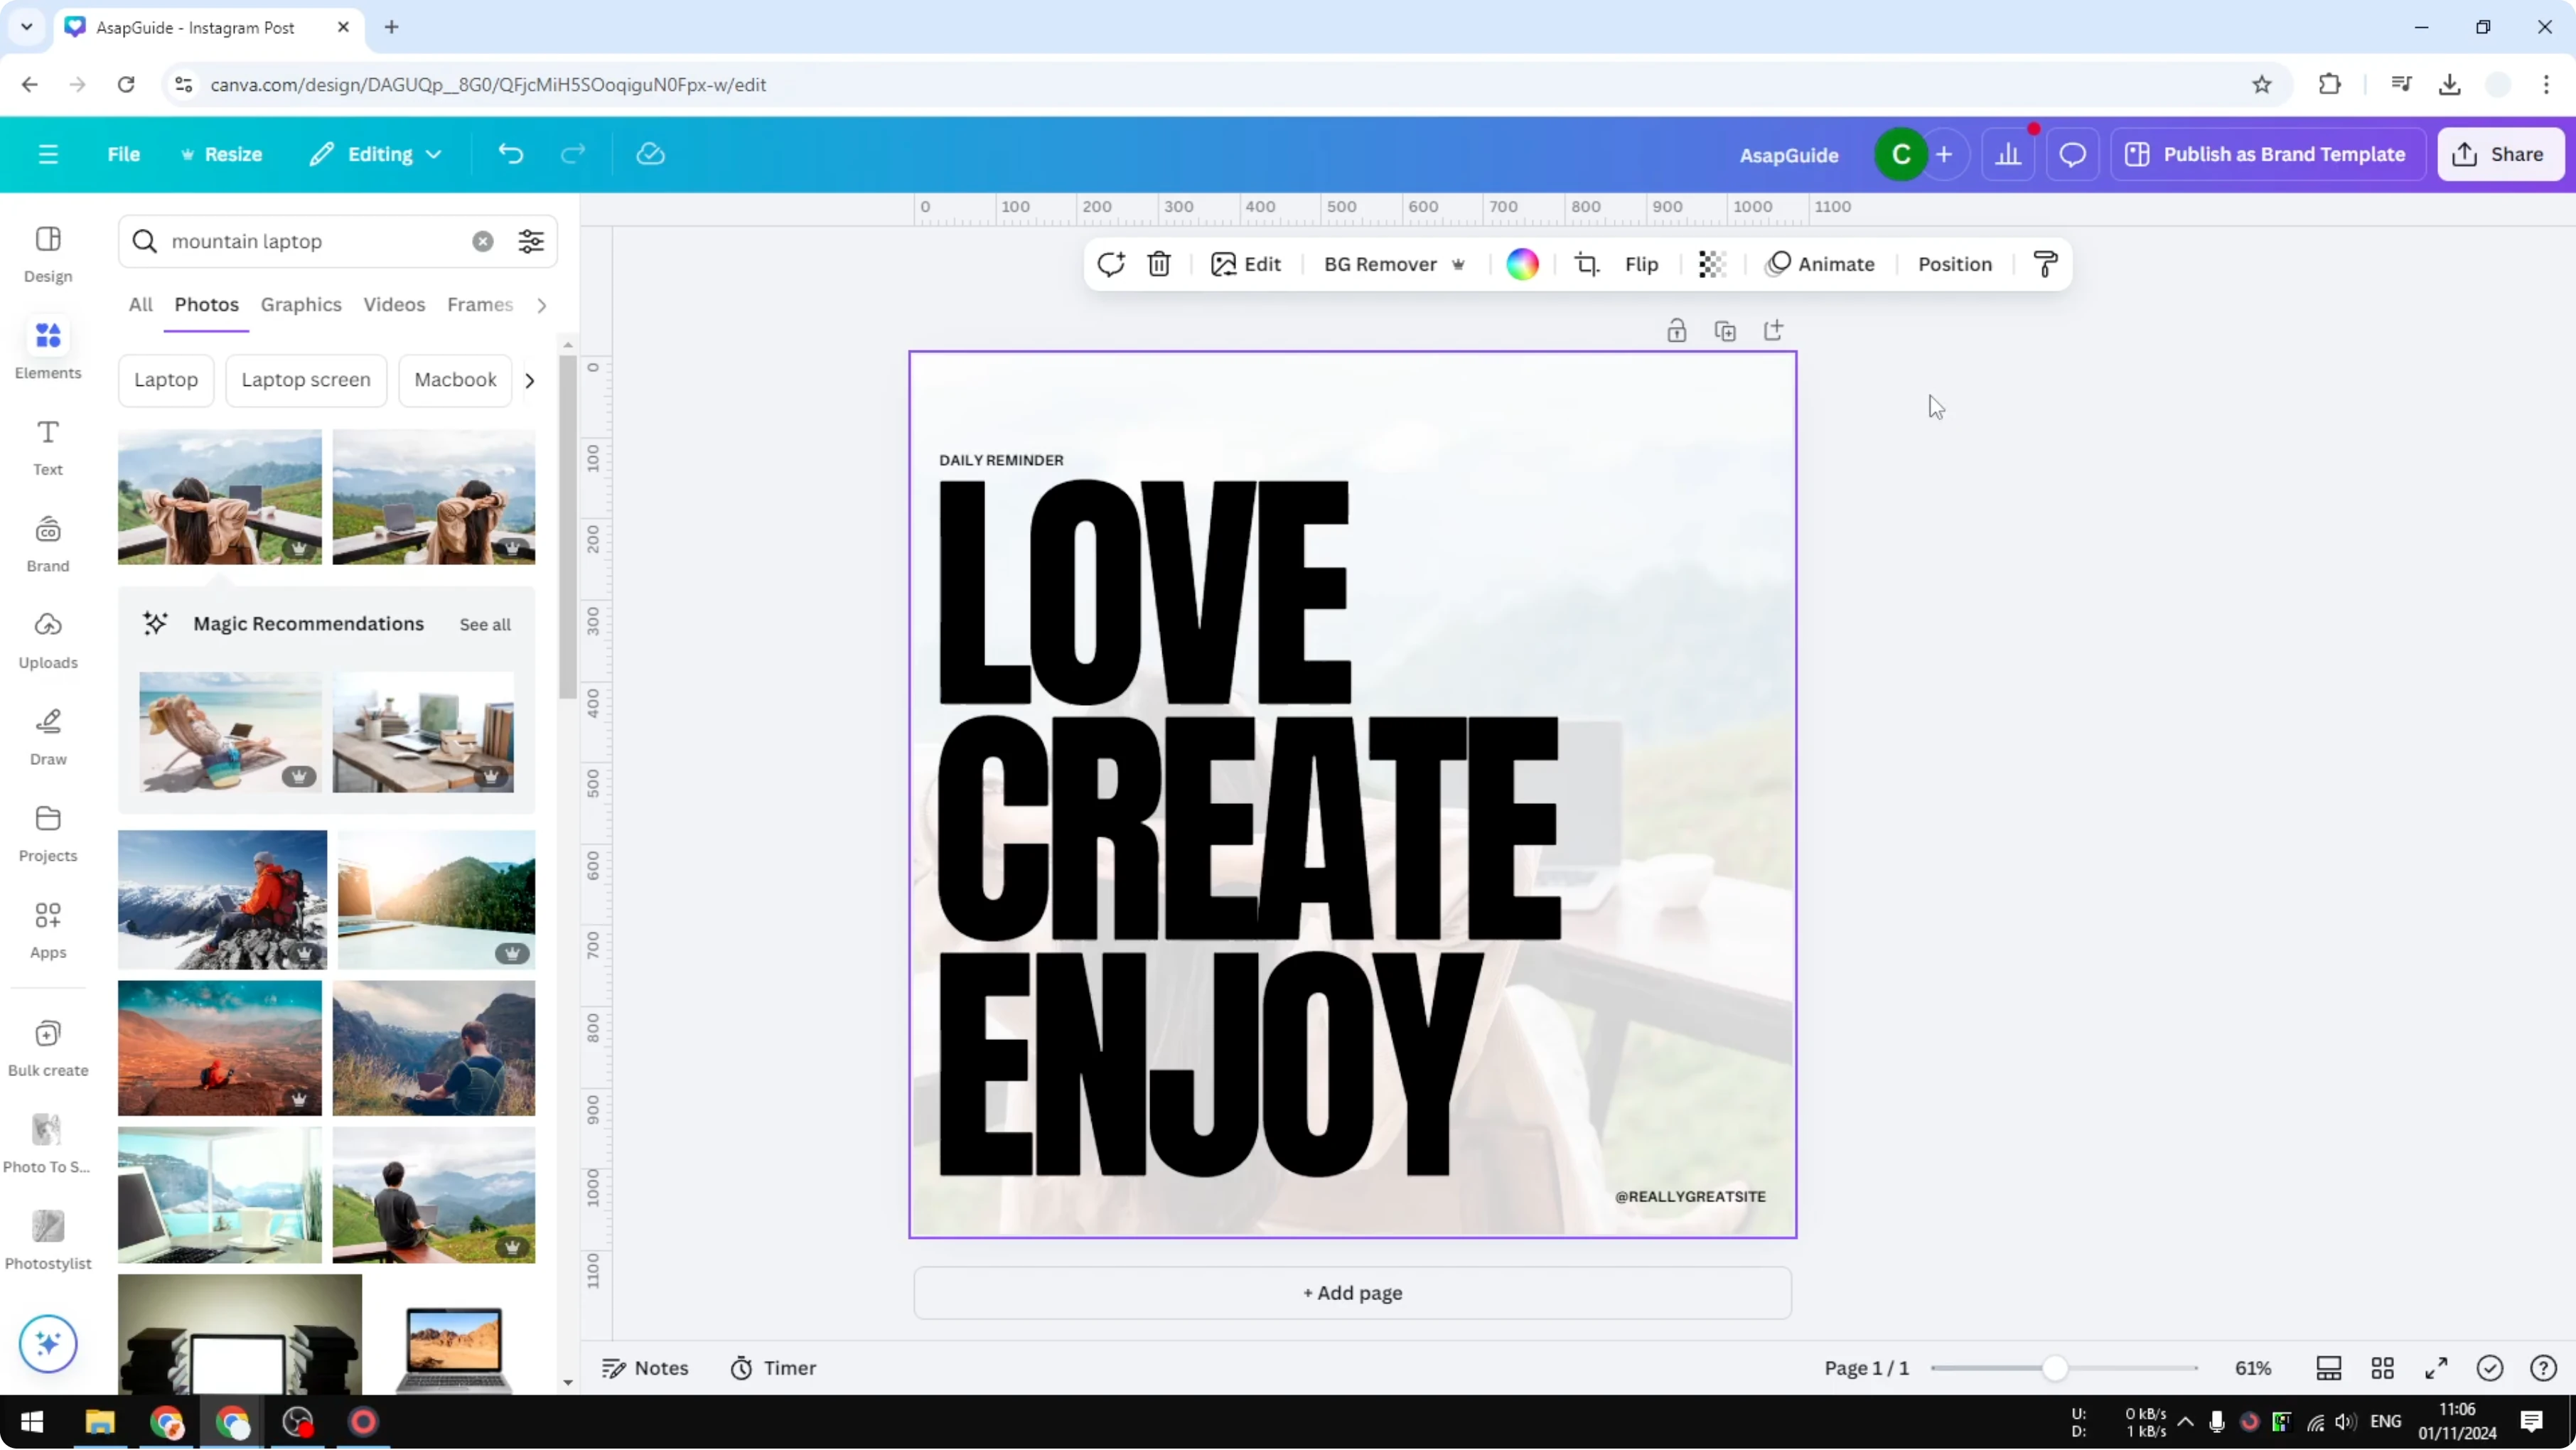2576x1450 pixels.
Task: Open Google Chrome from the taskbar
Action: pos(166,1422)
